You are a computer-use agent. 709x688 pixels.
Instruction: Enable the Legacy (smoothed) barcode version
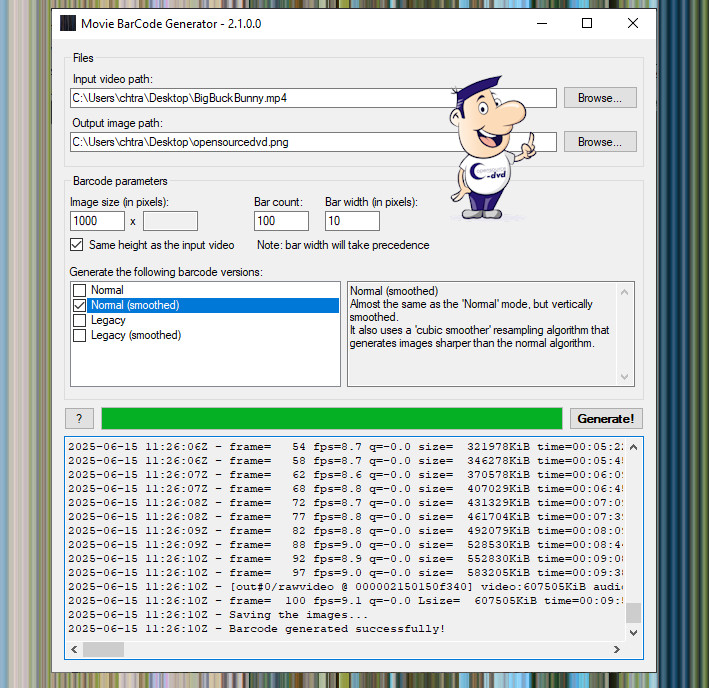(x=80, y=335)
